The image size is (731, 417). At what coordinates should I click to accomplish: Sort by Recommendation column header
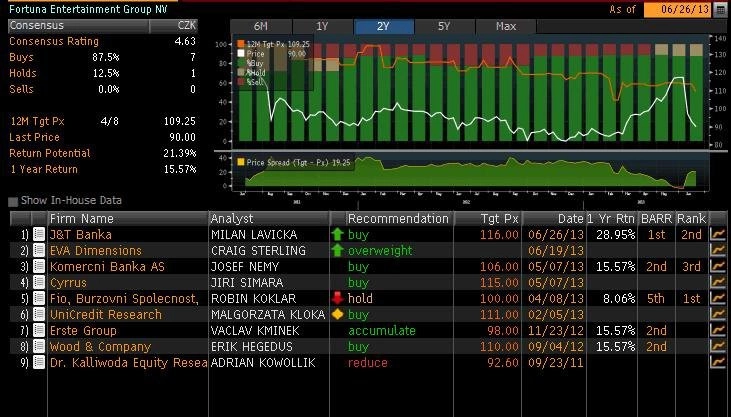click(398, 218)
